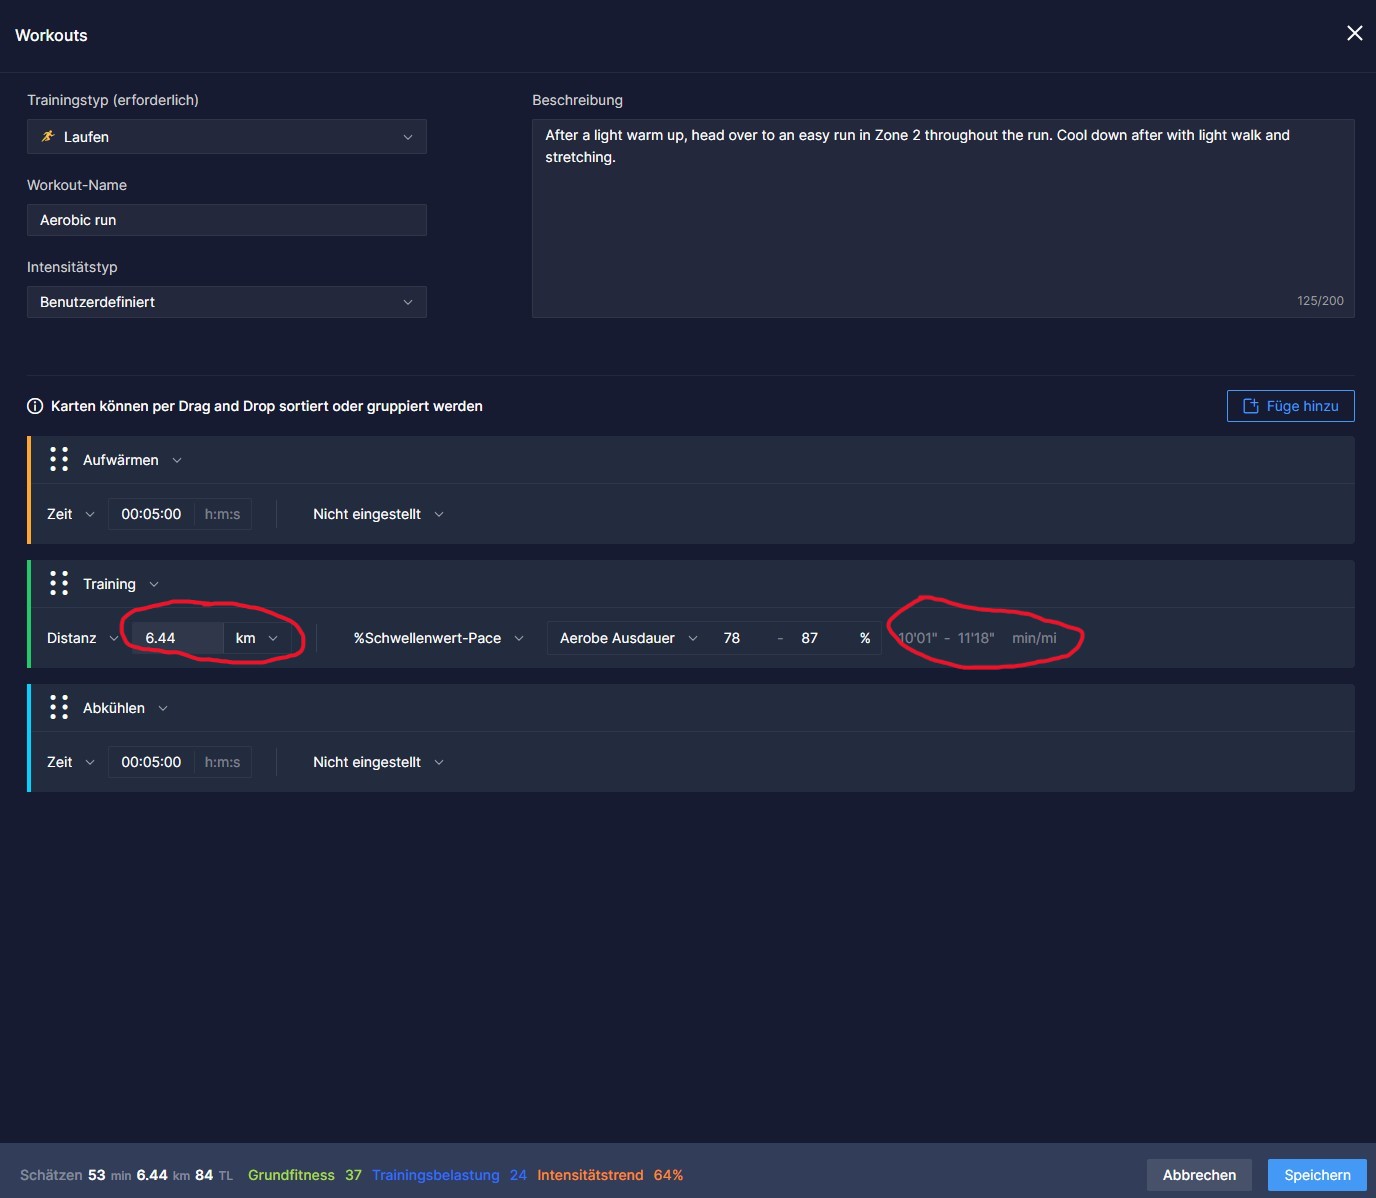Close the Workouts dialog with X
Image resolution: width=1376 pixels, height=1198 pixels.
click(x=1354, y=34)
